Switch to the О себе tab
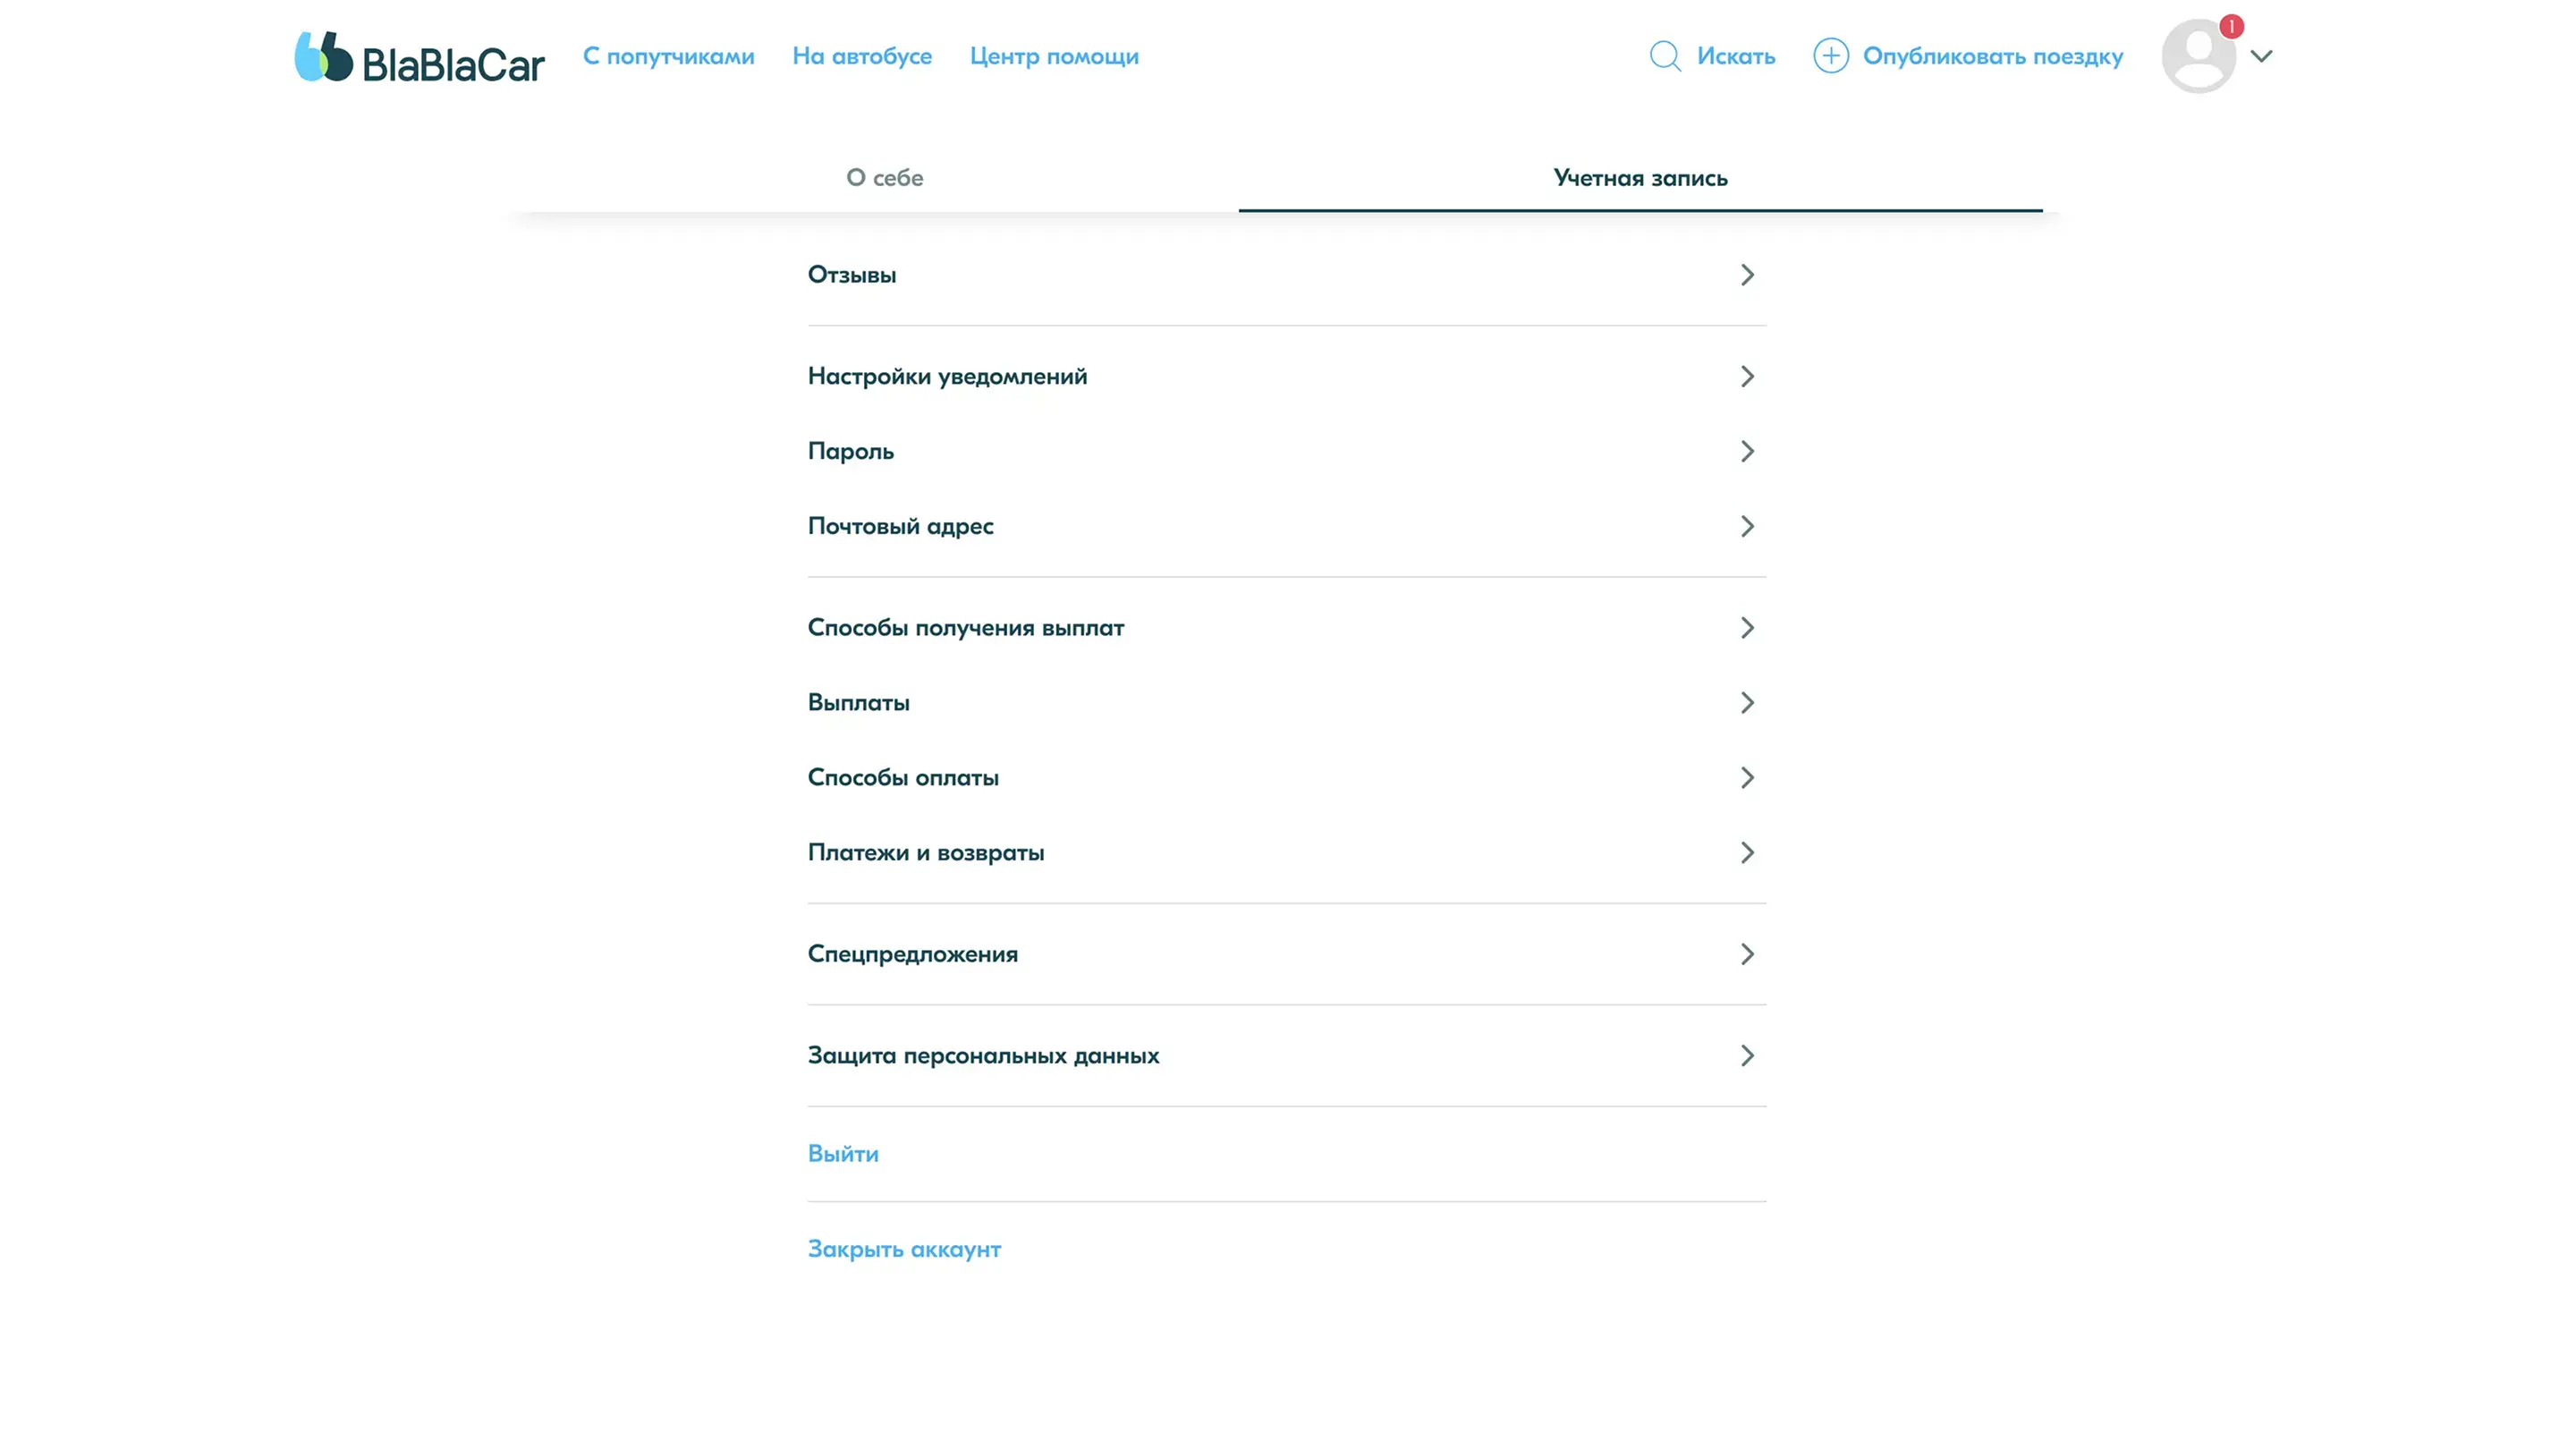 click(x=884, y=178)
